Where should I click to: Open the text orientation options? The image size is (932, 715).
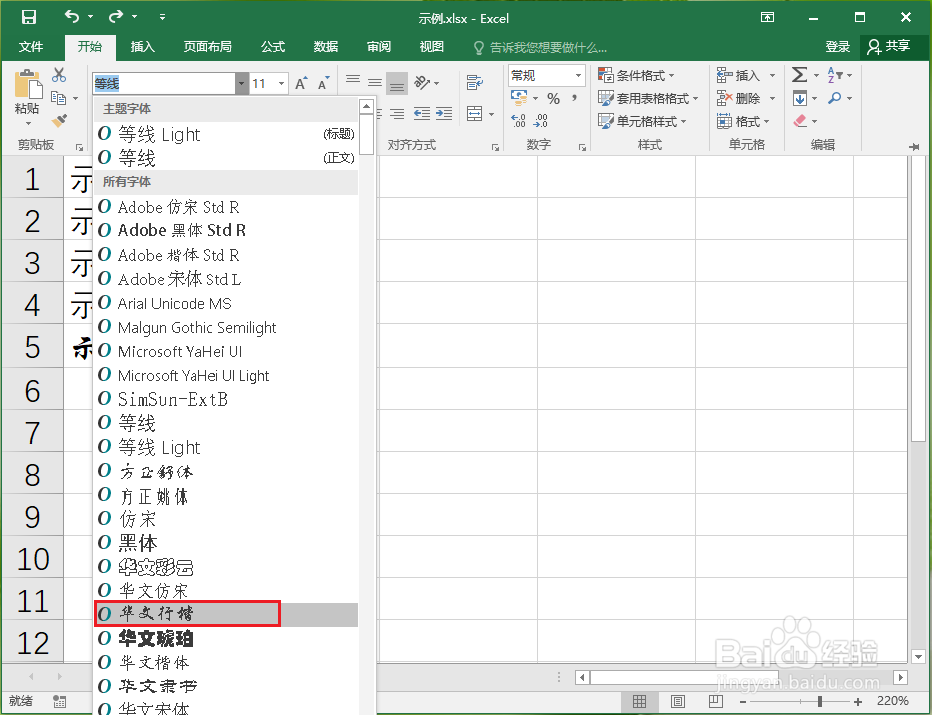point(426,83)
